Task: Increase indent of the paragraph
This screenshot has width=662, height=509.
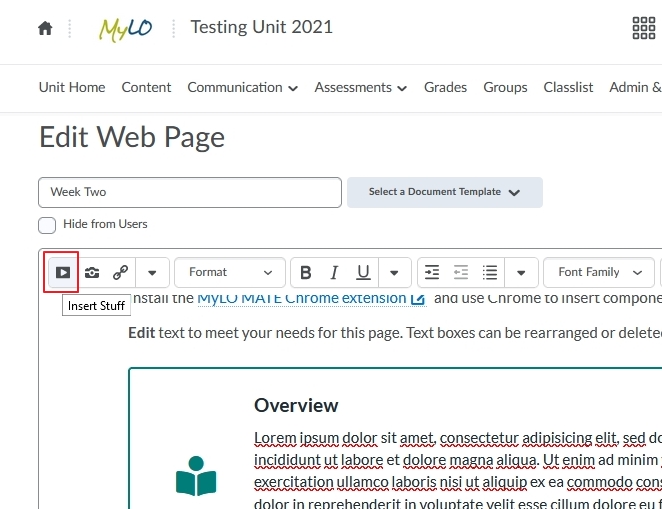Action: tap(432, 272)
